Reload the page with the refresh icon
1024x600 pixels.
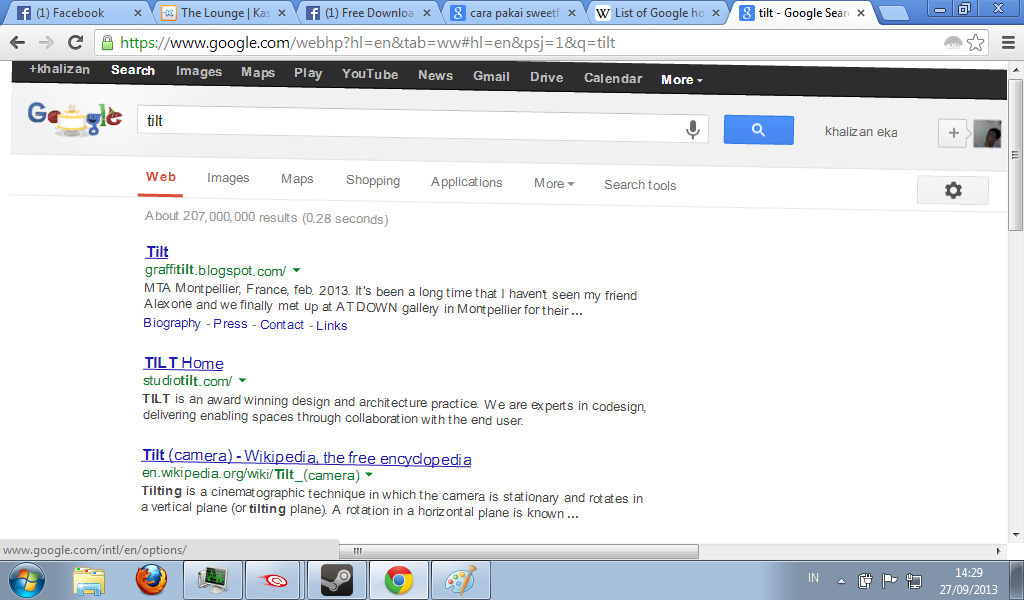(76, 42)
